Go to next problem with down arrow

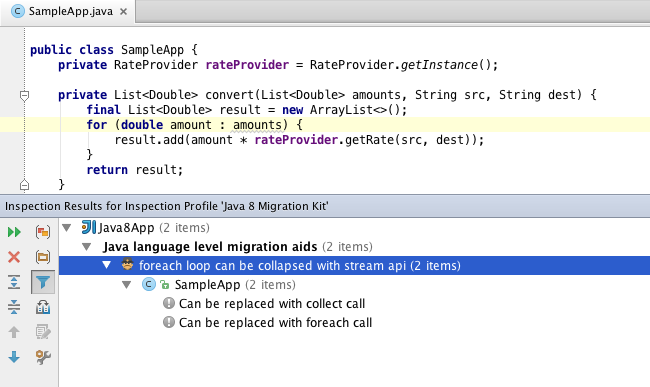(x=14, y=357)
